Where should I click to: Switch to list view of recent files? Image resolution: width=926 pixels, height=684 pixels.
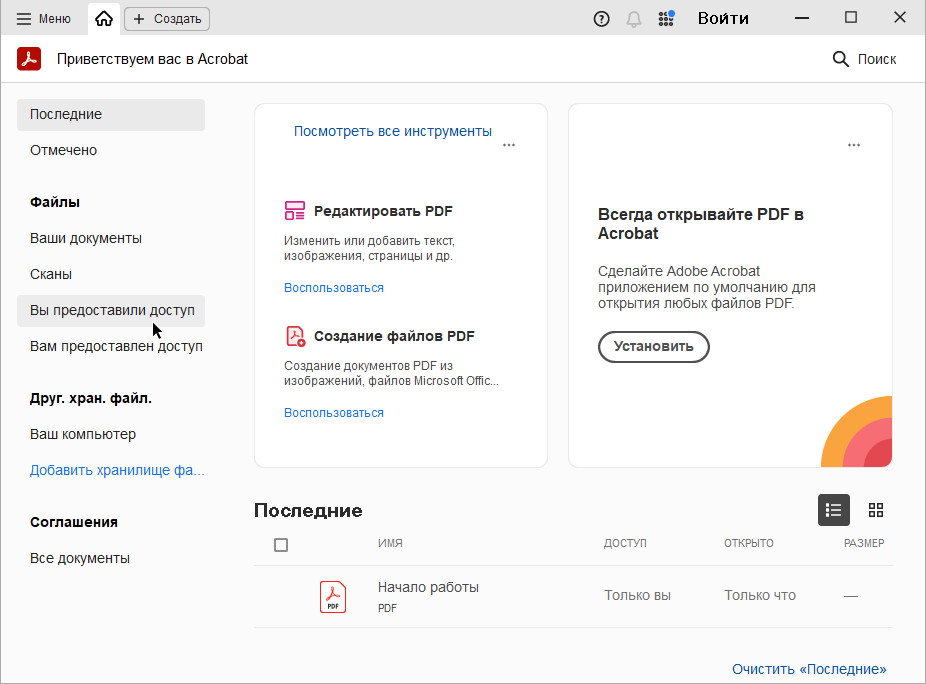tap(833, 510)
